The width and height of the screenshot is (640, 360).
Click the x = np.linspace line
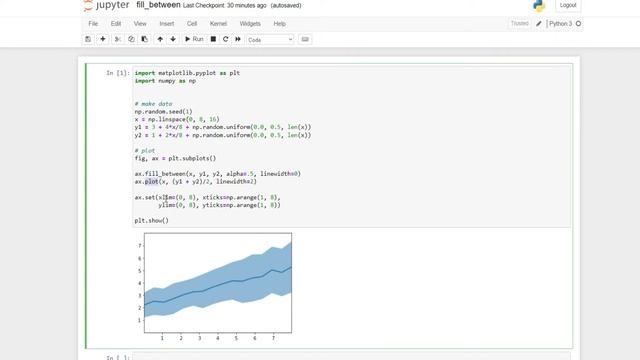coord(177,119)
